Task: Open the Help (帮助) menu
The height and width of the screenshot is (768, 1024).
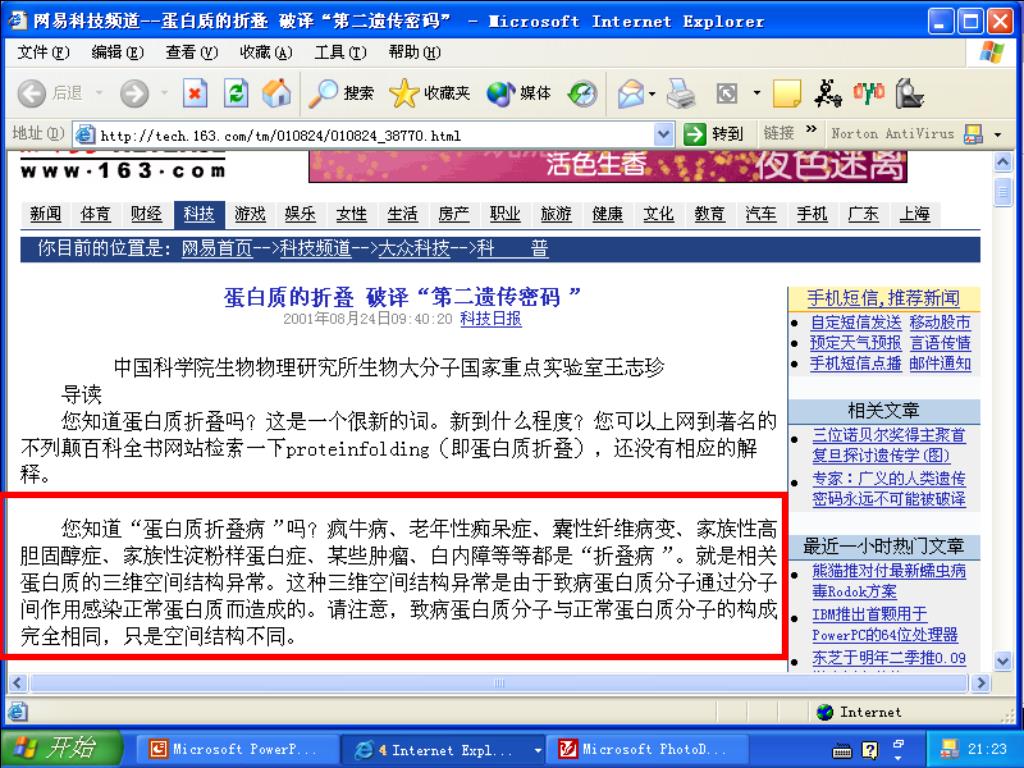Action: (x=415, y=52)
